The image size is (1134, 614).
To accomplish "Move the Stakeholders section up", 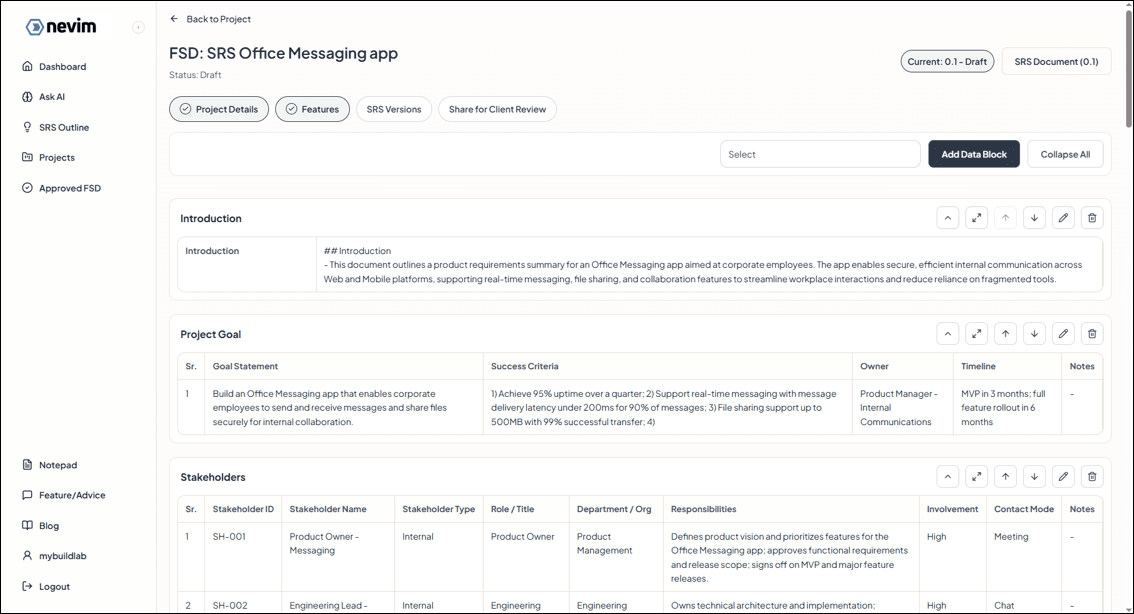I will pyautogui.click(x=1005, y=477).
